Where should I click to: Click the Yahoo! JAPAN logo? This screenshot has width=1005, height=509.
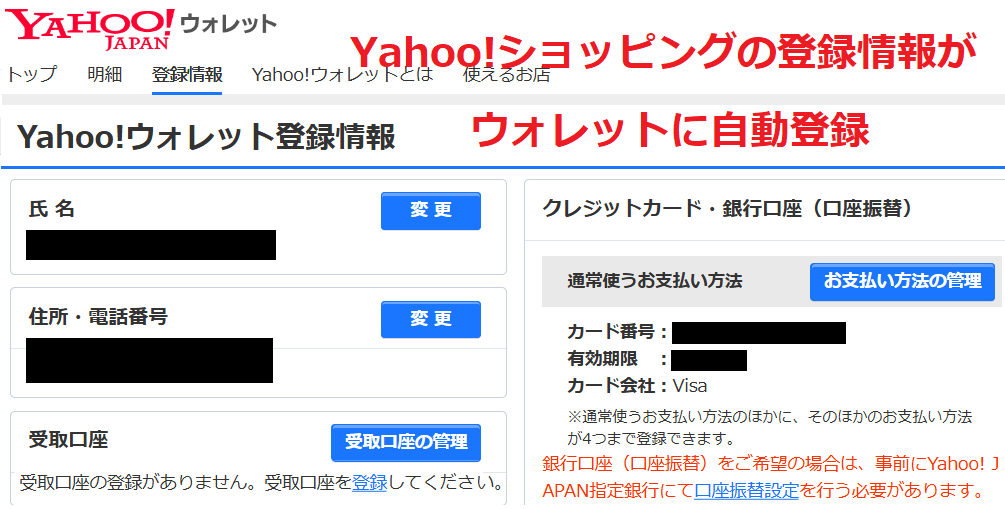click(x=88, y=28)
